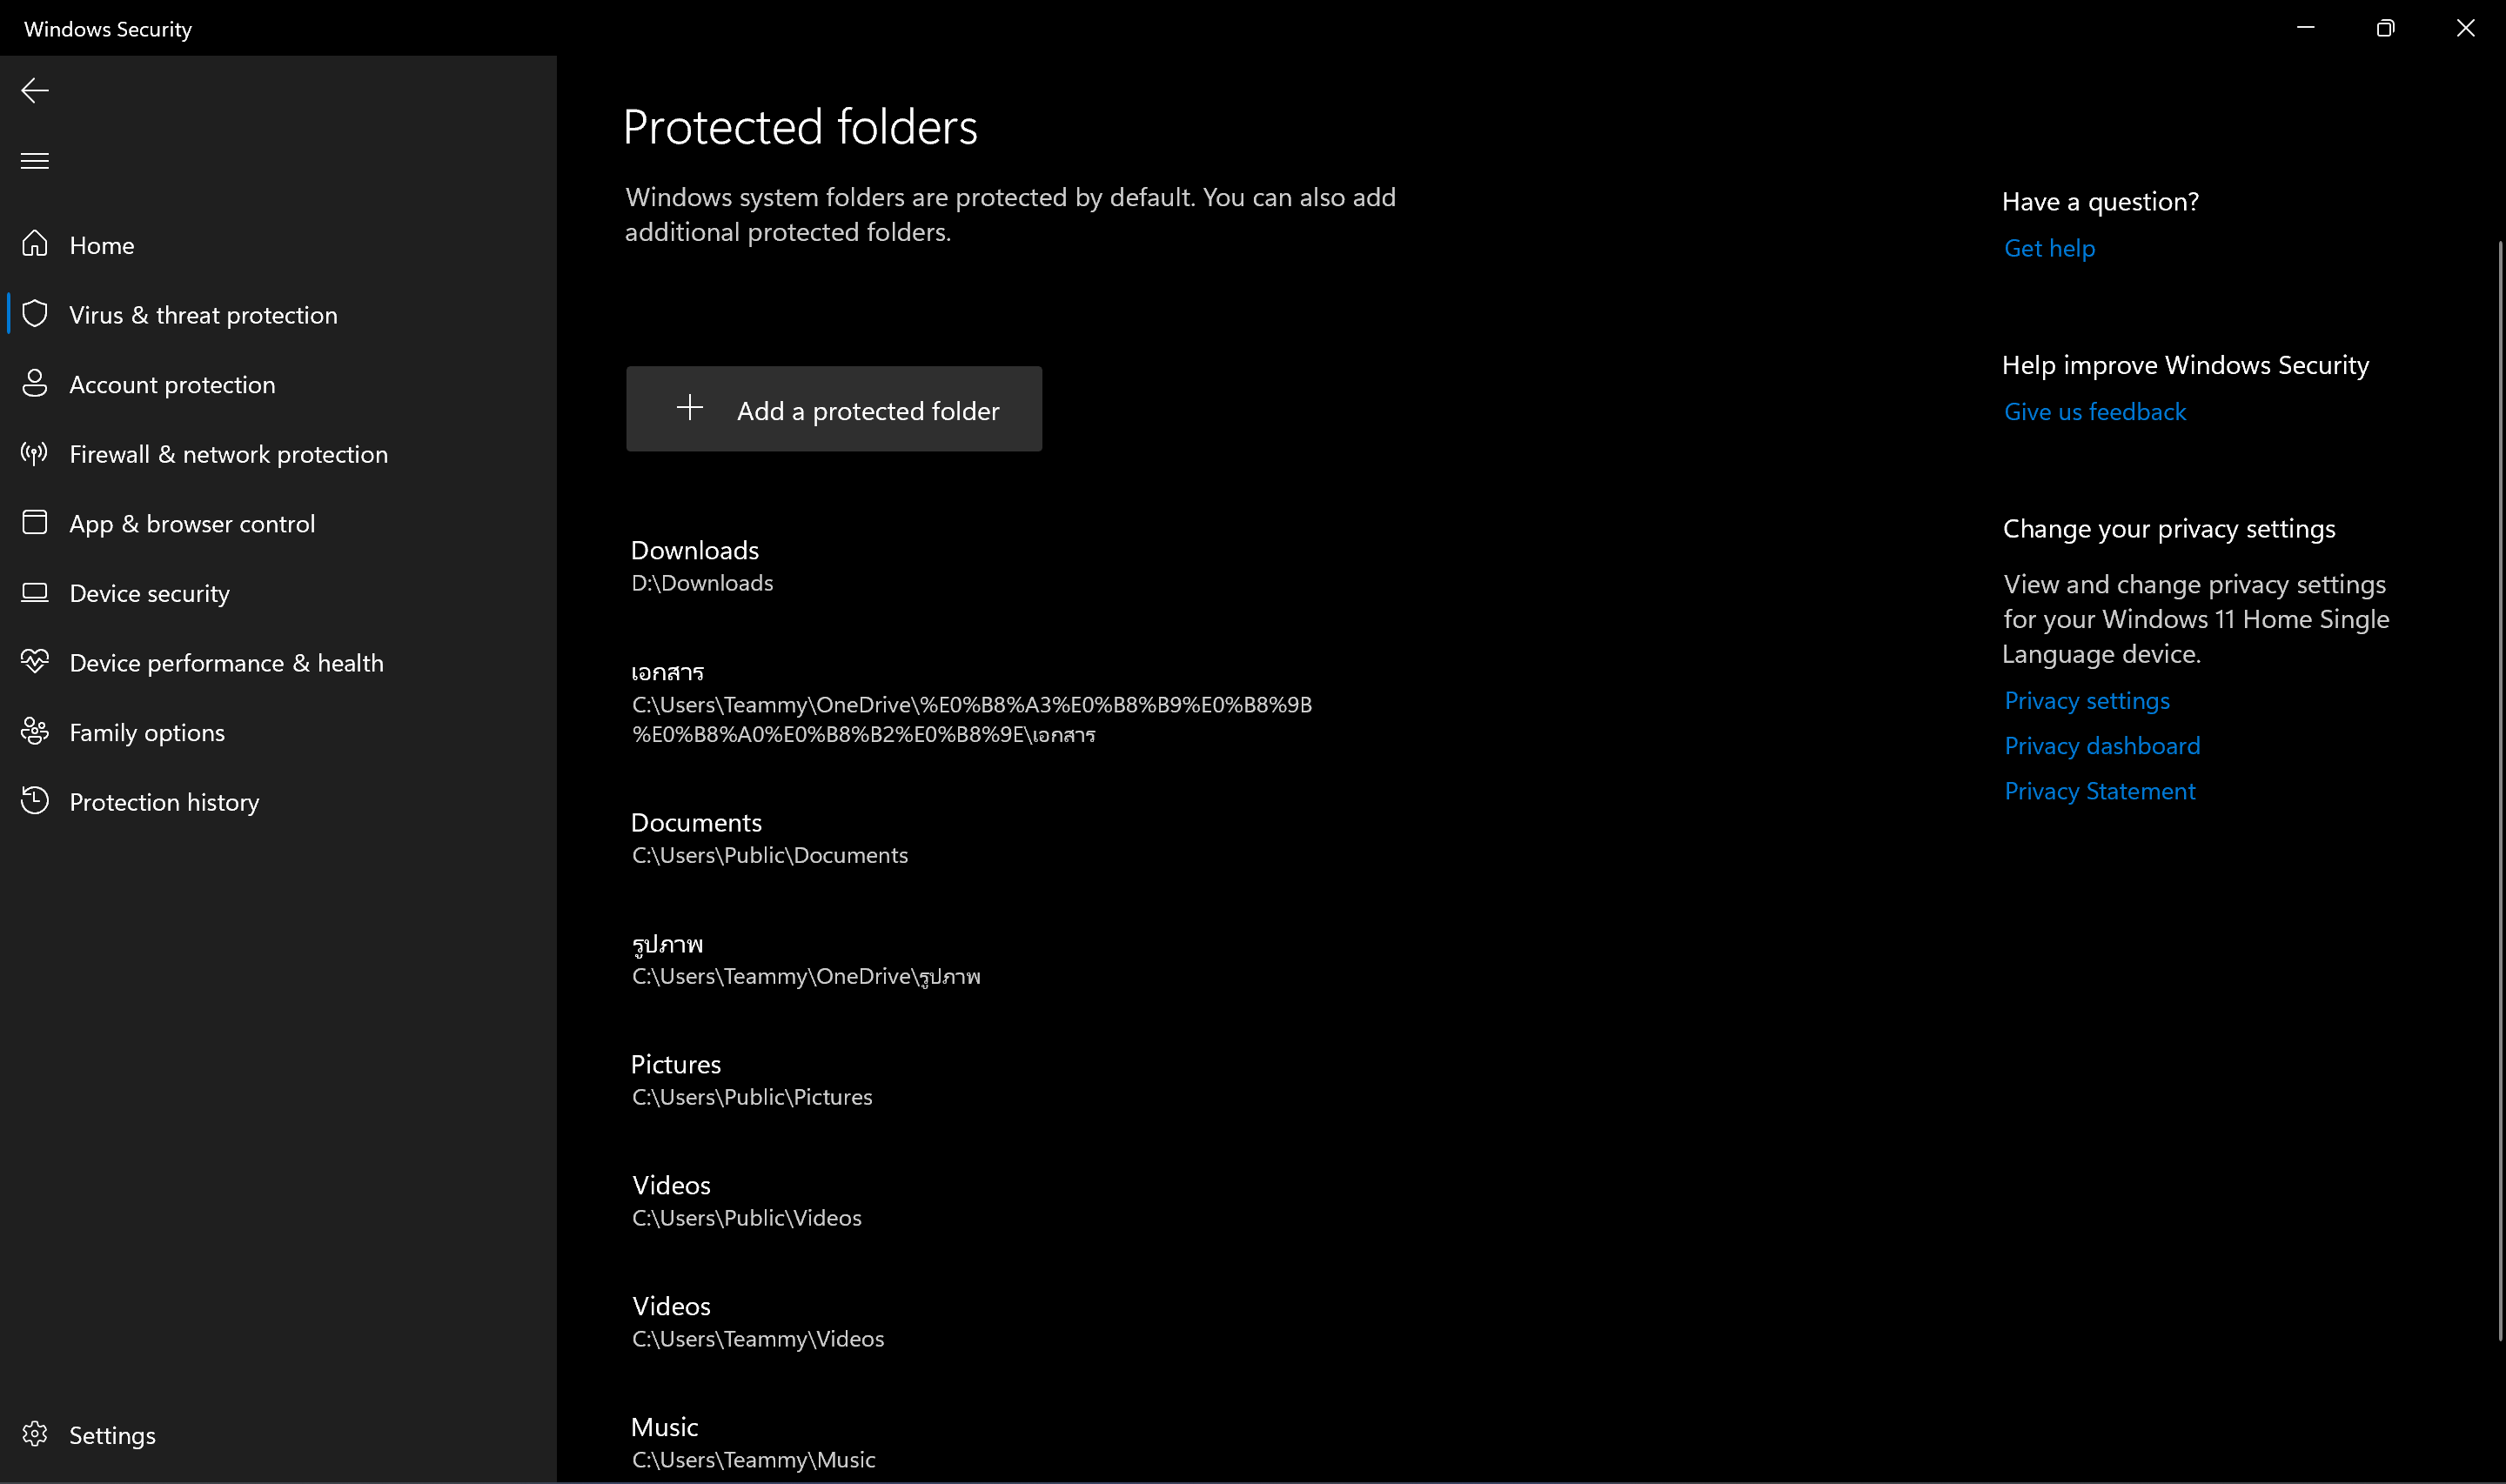
Task: Go to Account protection
Action: point(172,385)
